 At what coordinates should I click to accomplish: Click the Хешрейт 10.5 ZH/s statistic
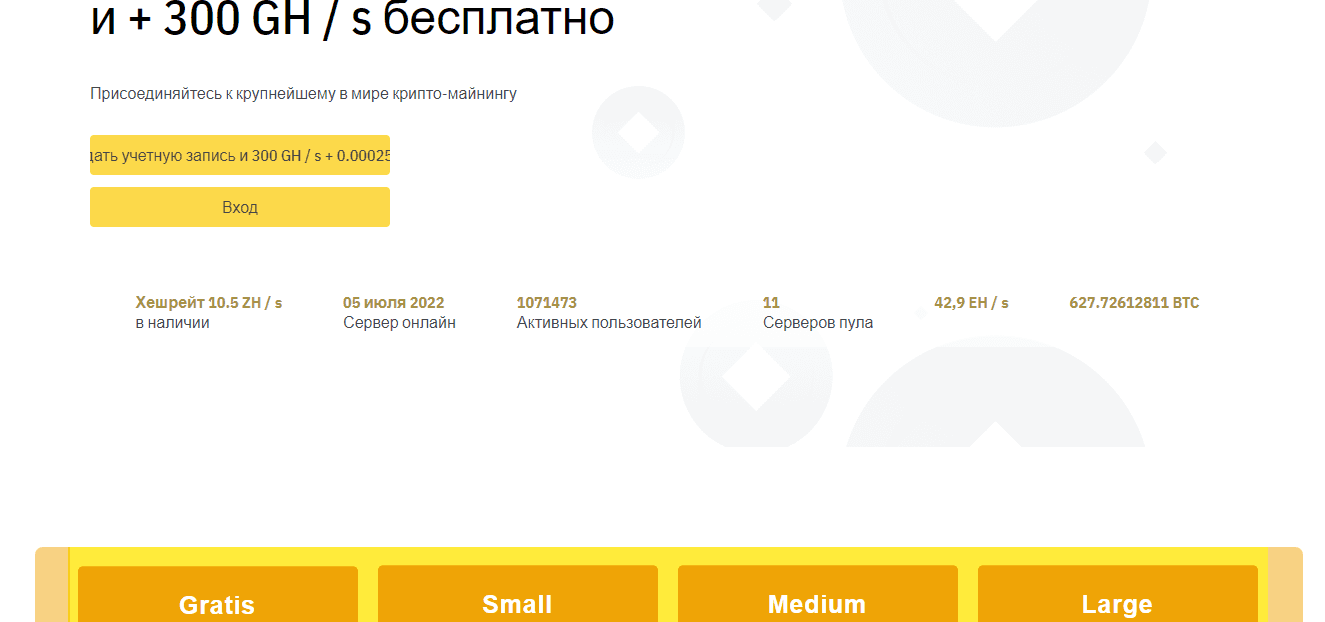[206, 310]
